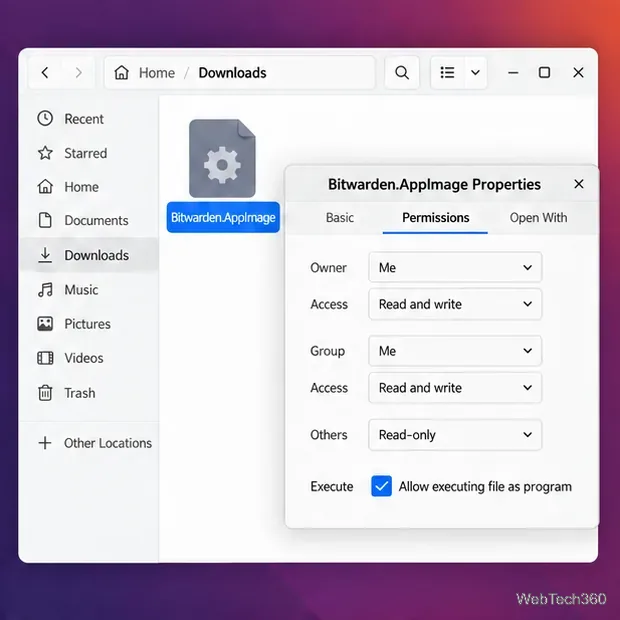Open Other Locations label
This screenshot has height=620, width=620.
108,443
